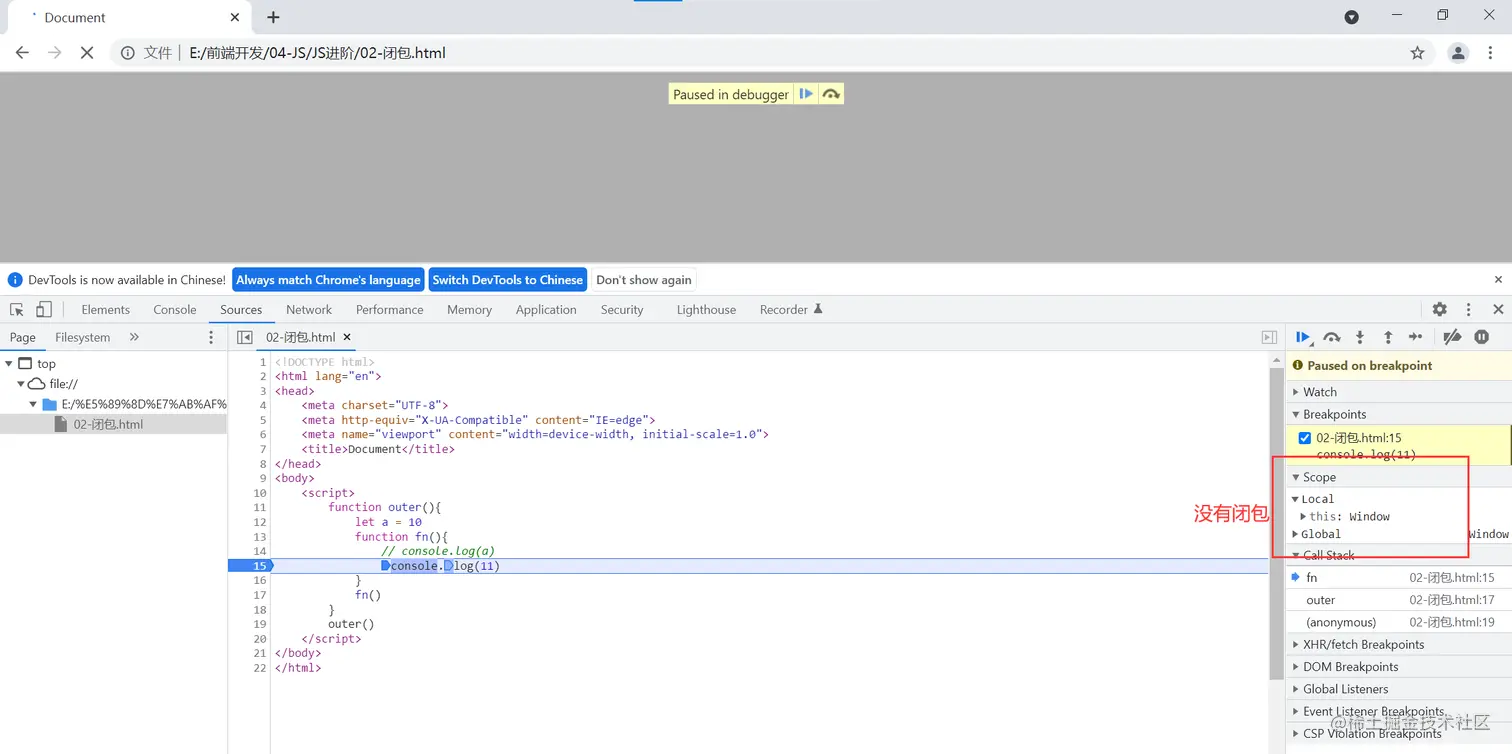The width and height of the screenshot is (1512, 754).
Task: Collapse the file:// tree node
Action: [x=21, y=384]
